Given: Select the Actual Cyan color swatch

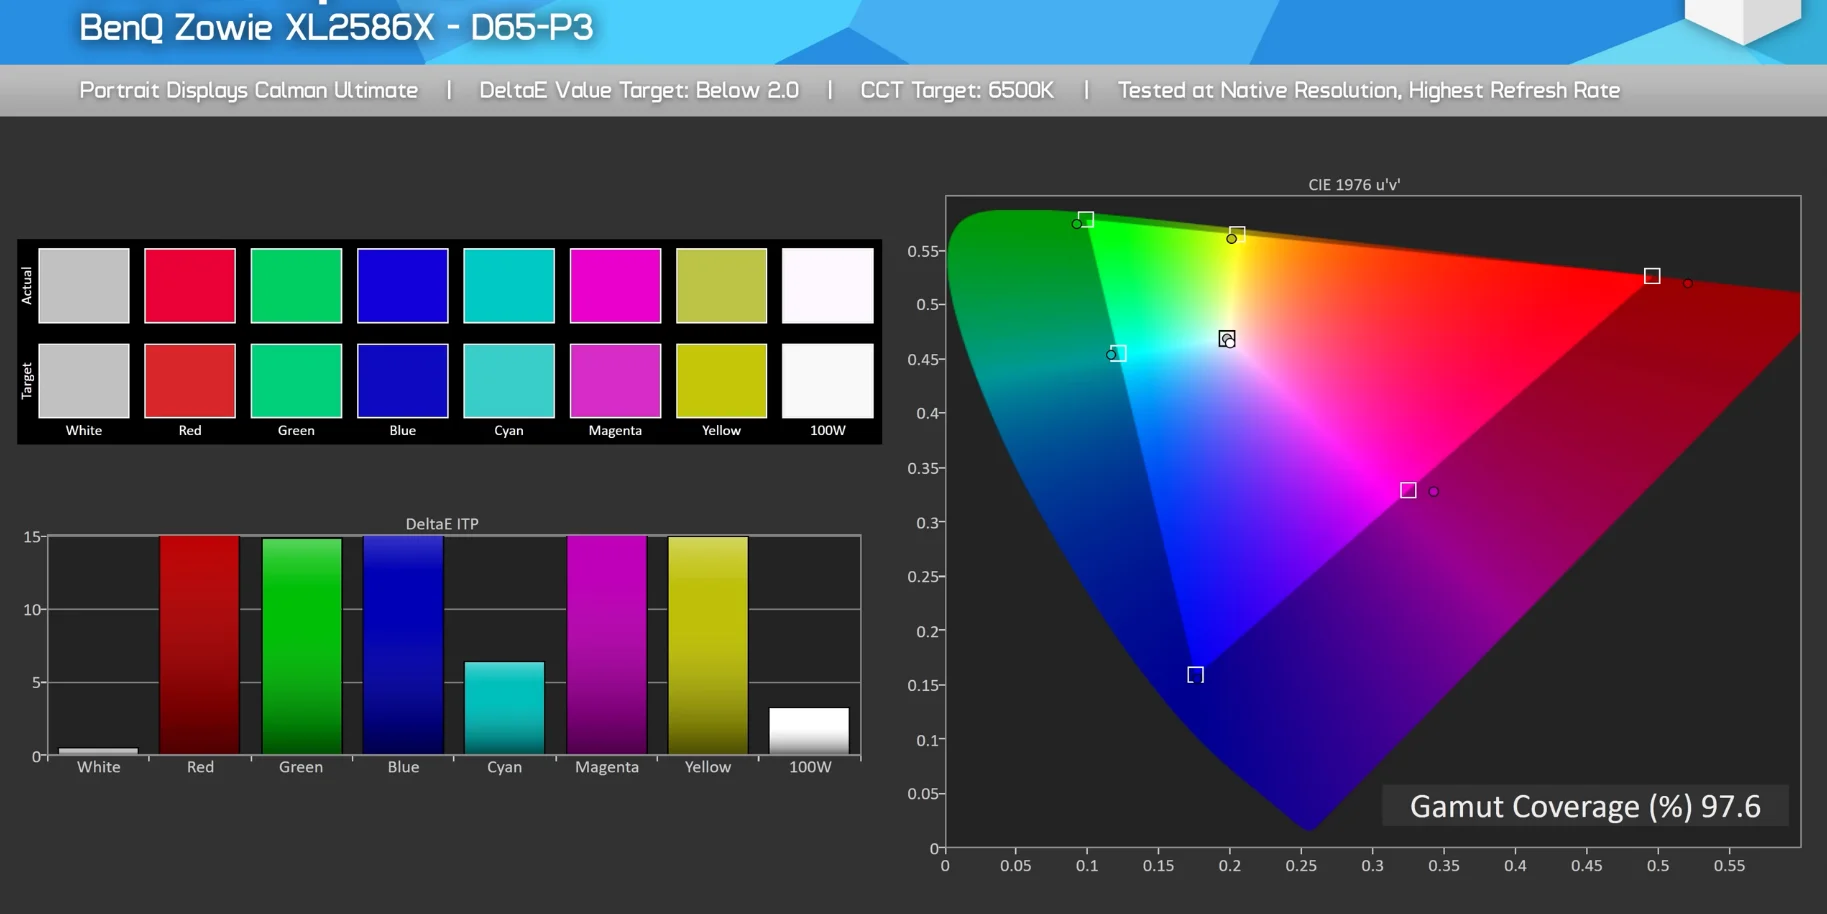Looking at the screenshot, I should point(509,286).
